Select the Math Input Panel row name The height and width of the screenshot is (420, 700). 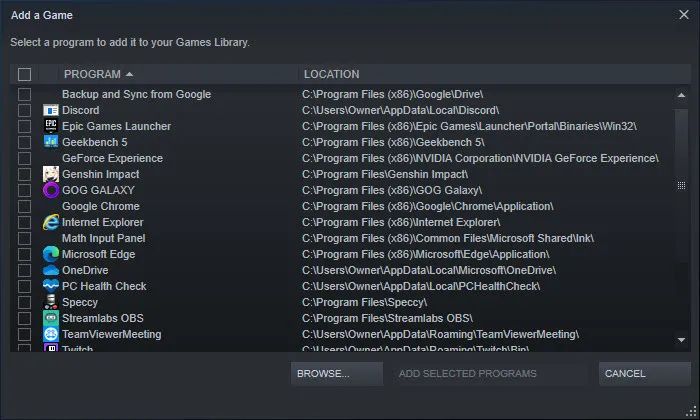[104, 238]
